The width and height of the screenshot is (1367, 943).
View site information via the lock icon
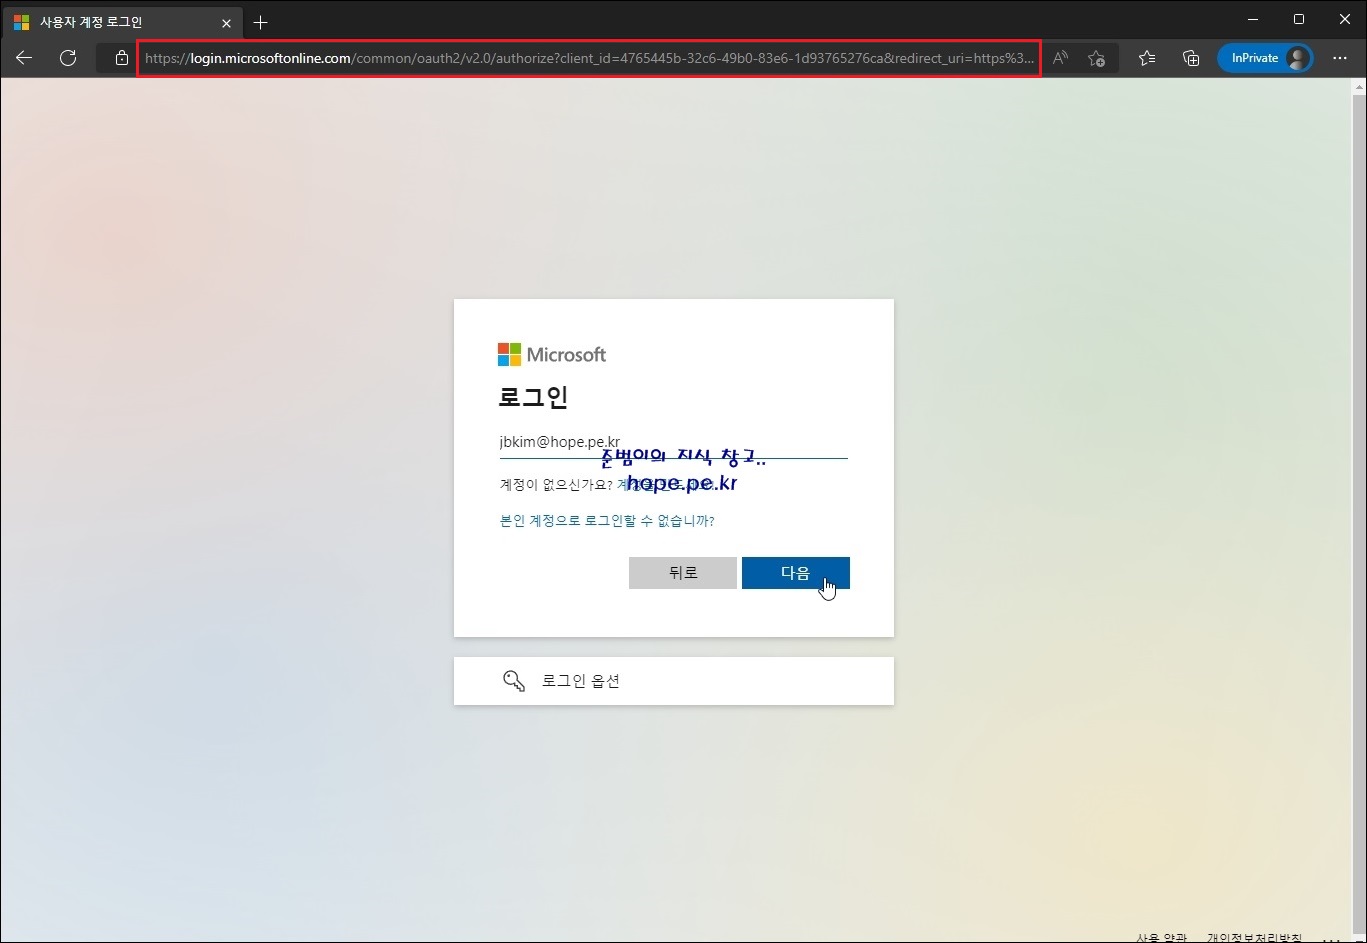coord(121,58)
